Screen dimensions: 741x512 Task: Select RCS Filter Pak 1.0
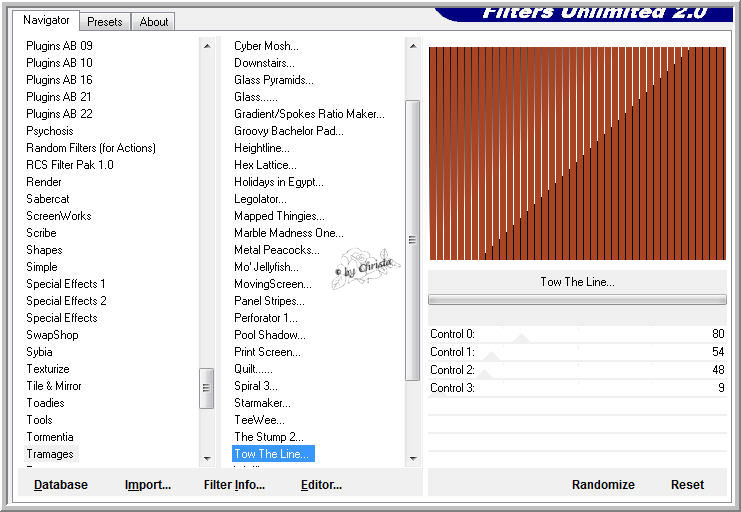[70, 165]
